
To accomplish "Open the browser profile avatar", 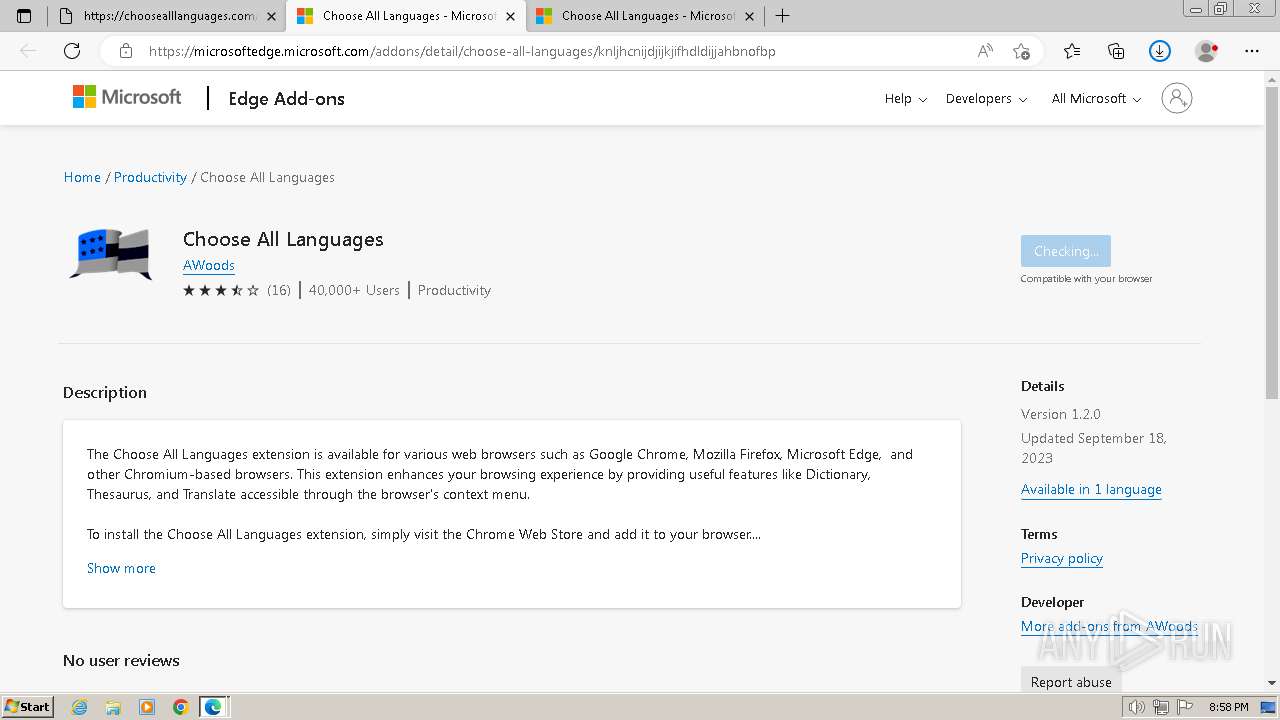I will [1206, 51].
